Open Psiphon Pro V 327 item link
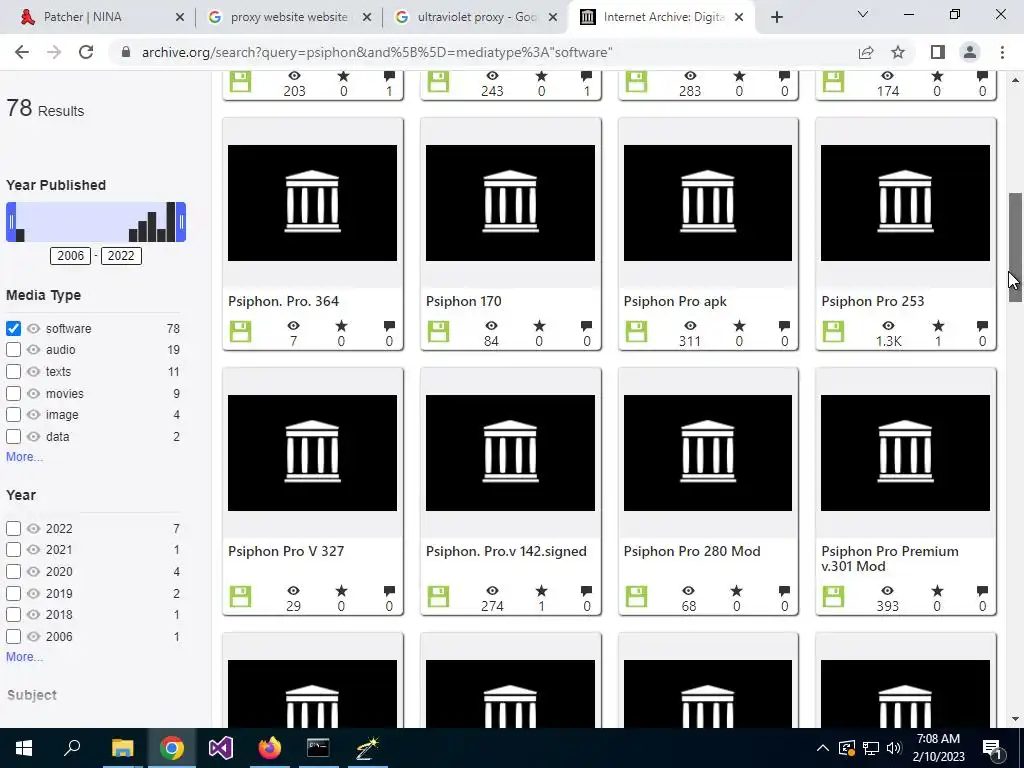Image resolution: width=1024 pixels, height=768 pixels. [286, 551]
